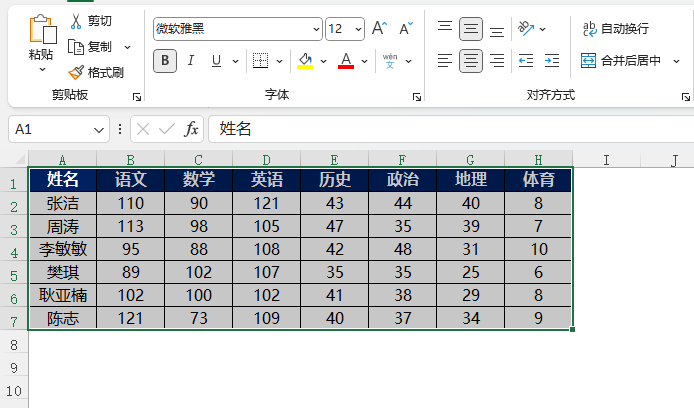The height and width of the screenshot is (408, 694).
Task: Toggle Underline formatting
Action: coord(216,61)
